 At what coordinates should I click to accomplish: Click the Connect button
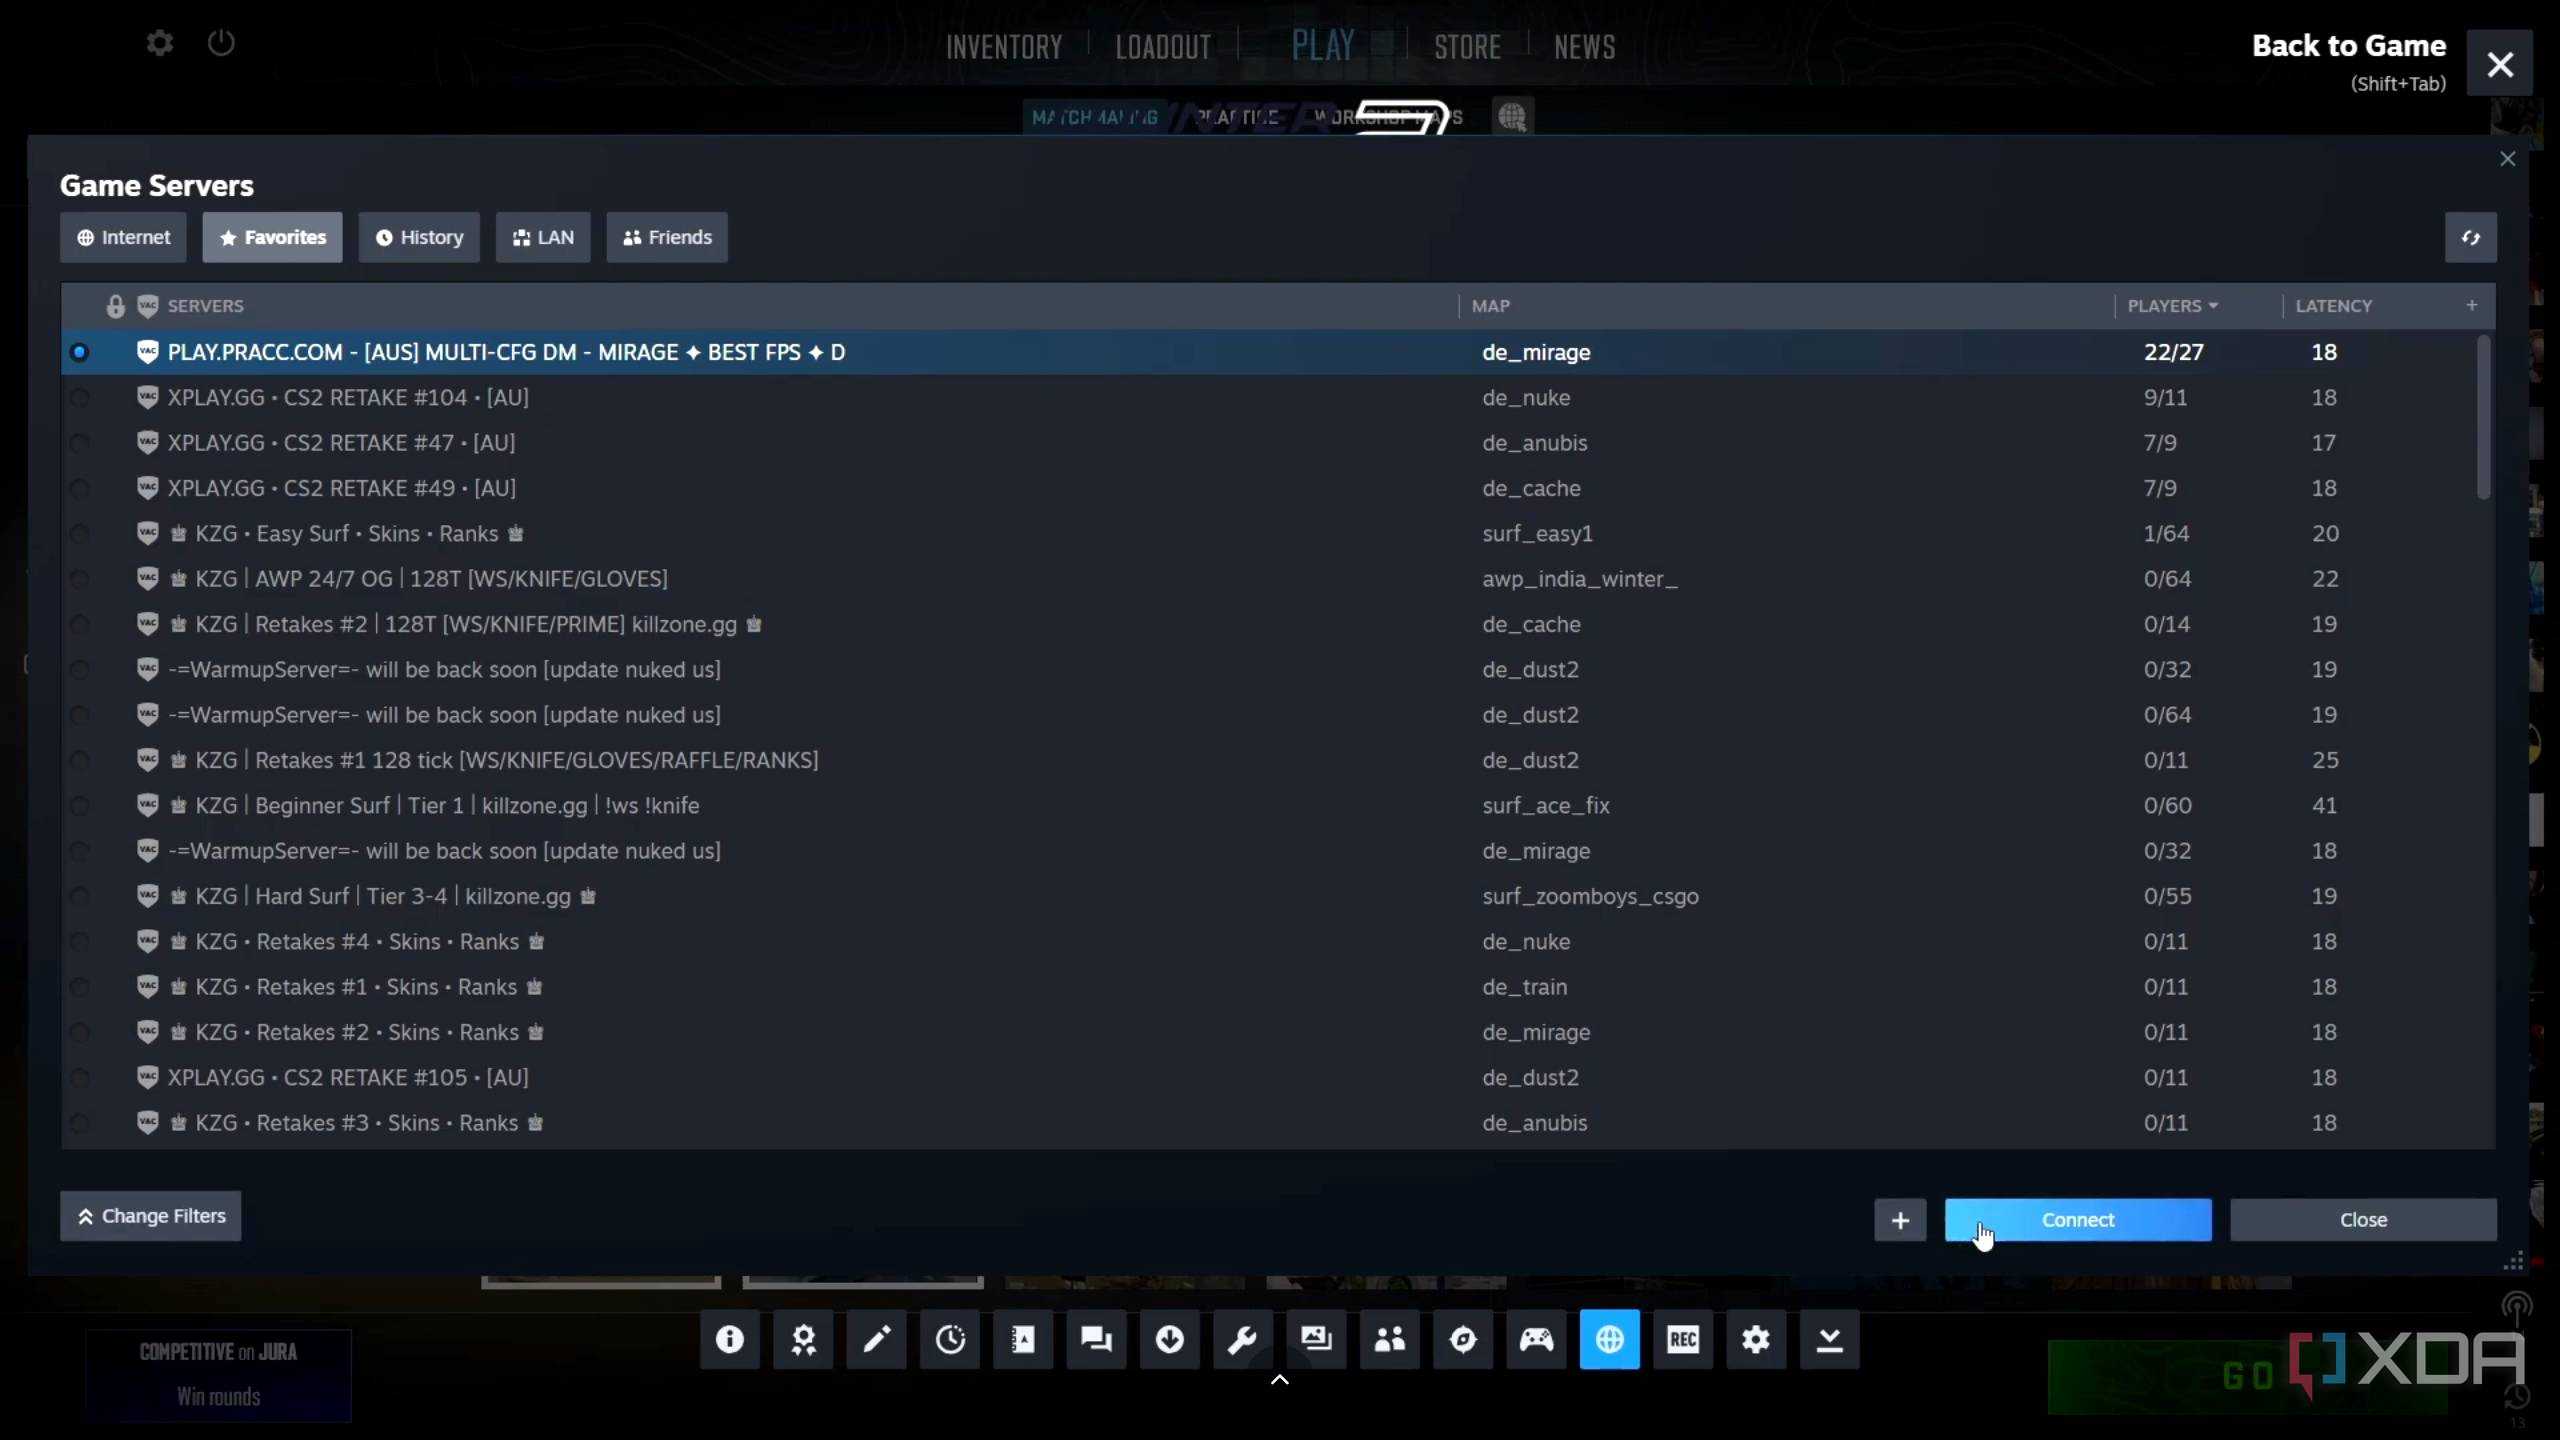tap(2078, 1220)
